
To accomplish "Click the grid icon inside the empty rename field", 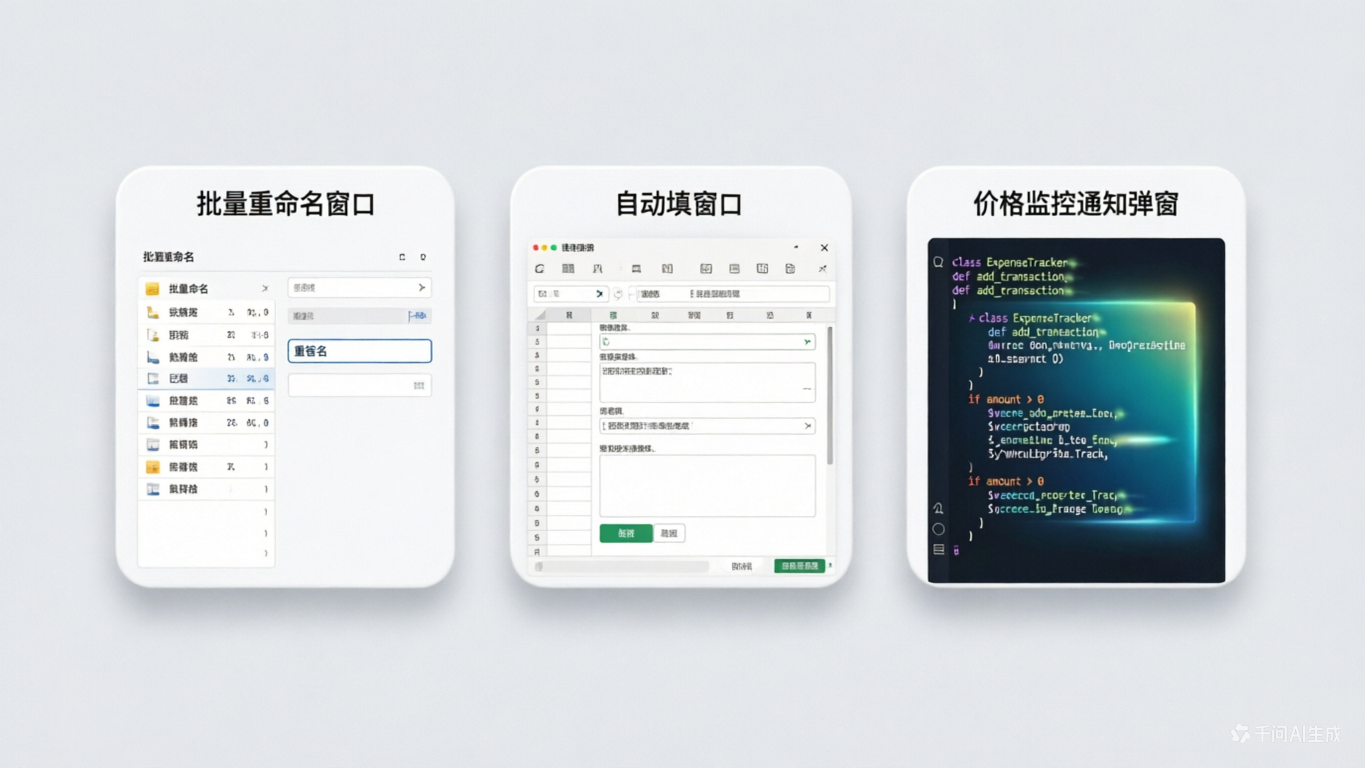I will click(419, 385).
